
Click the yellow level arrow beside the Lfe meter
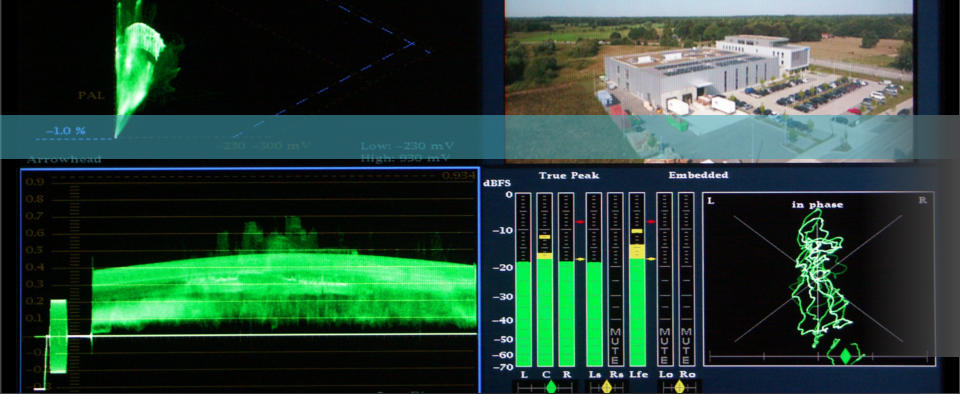click(651, 259)
